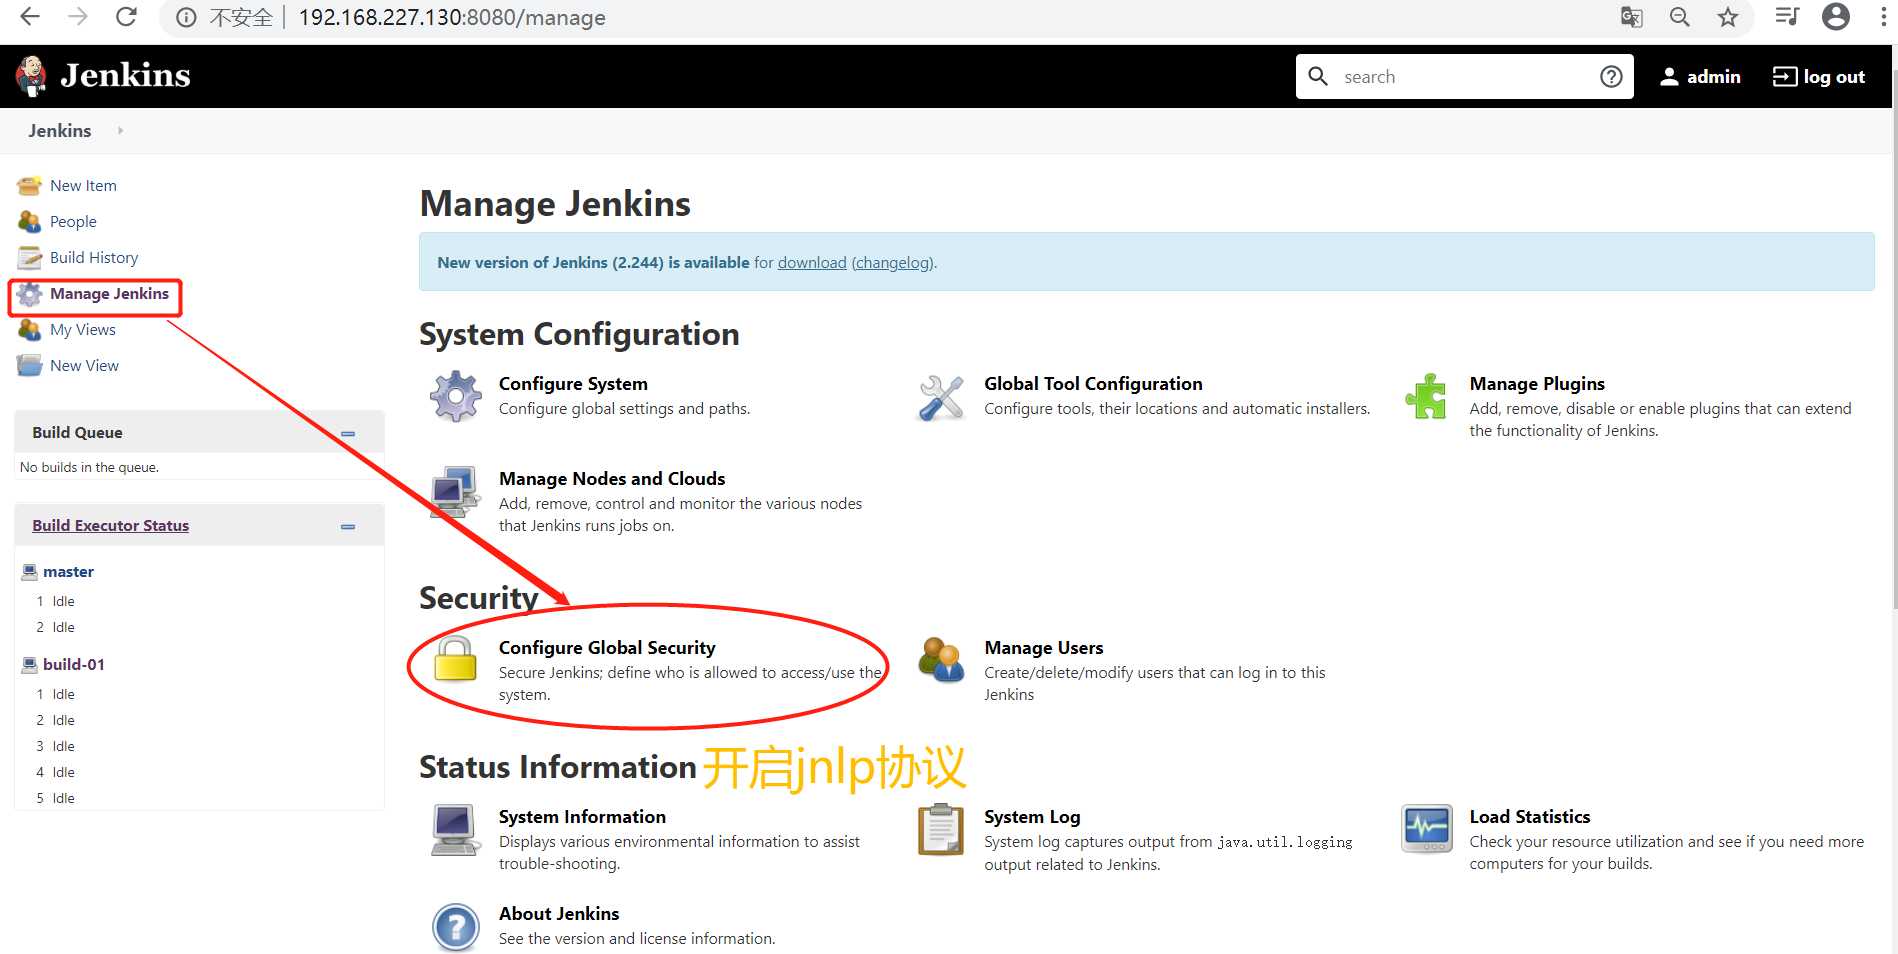Viewport: 1898px width, 954px height.
Task: Open the About Jenkins link
Action: 559,914
